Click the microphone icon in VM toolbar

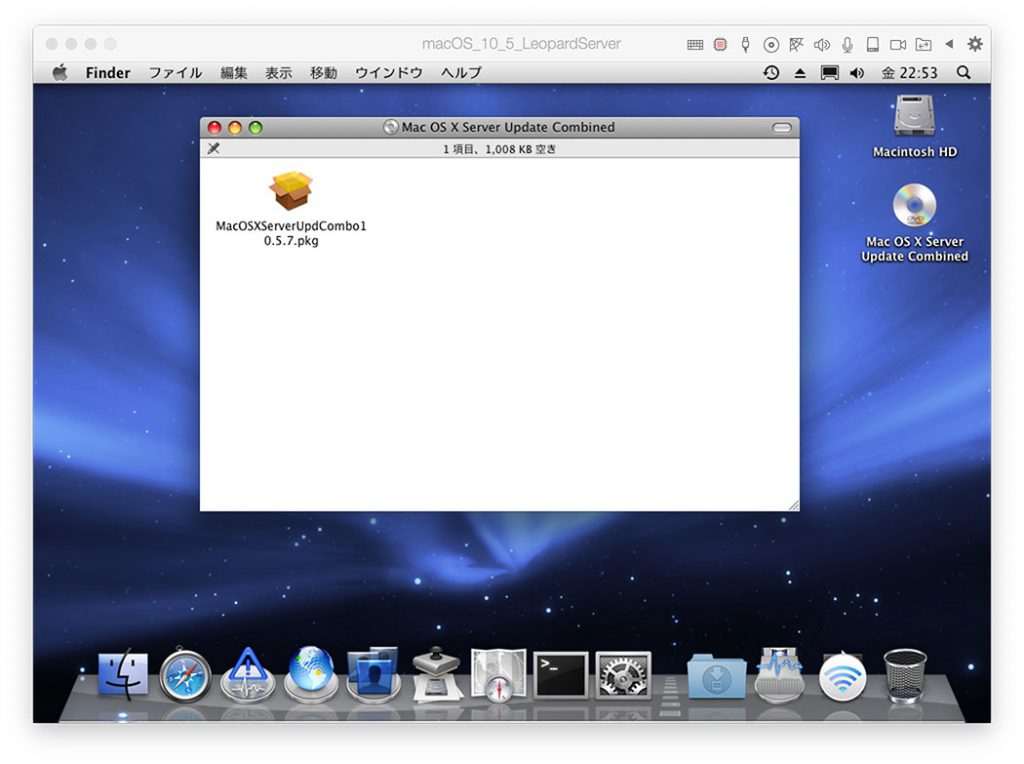pos(847,44)
